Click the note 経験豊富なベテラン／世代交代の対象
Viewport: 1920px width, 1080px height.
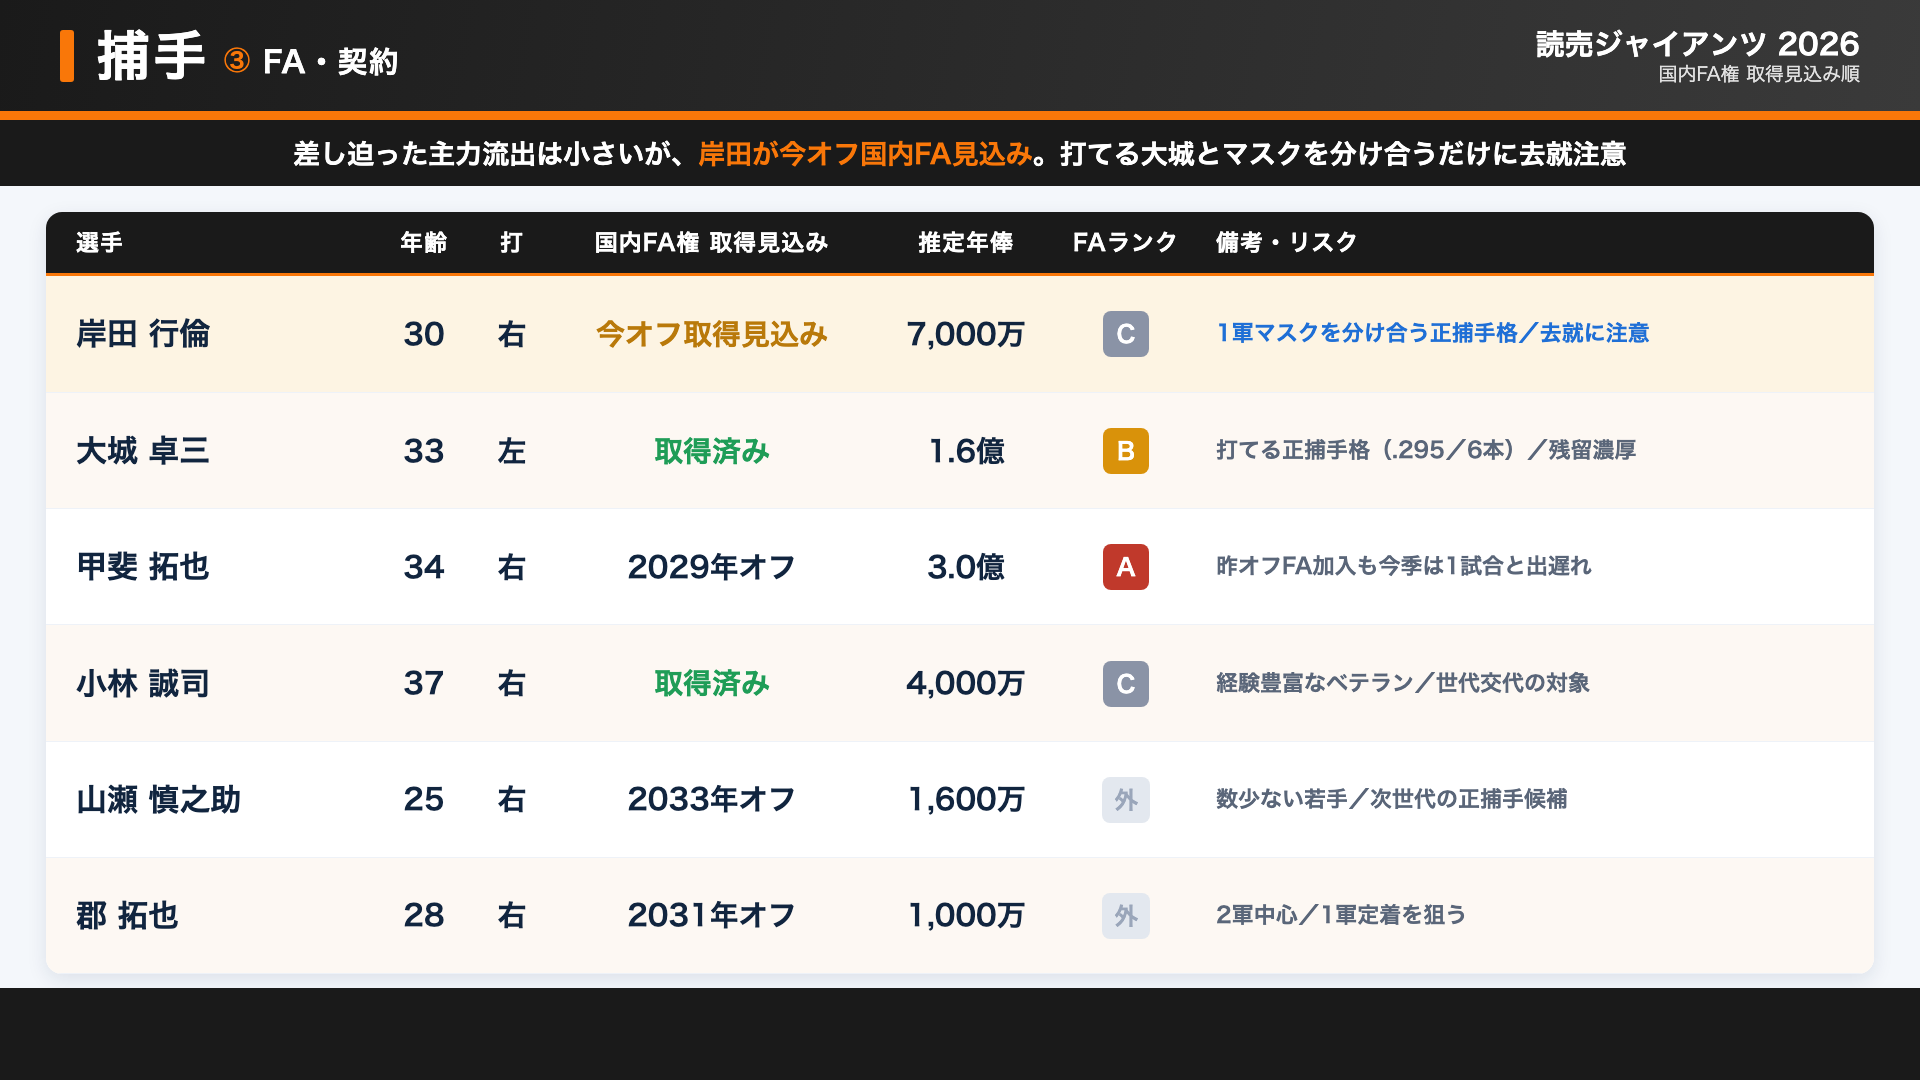(x=1402, y=683)
